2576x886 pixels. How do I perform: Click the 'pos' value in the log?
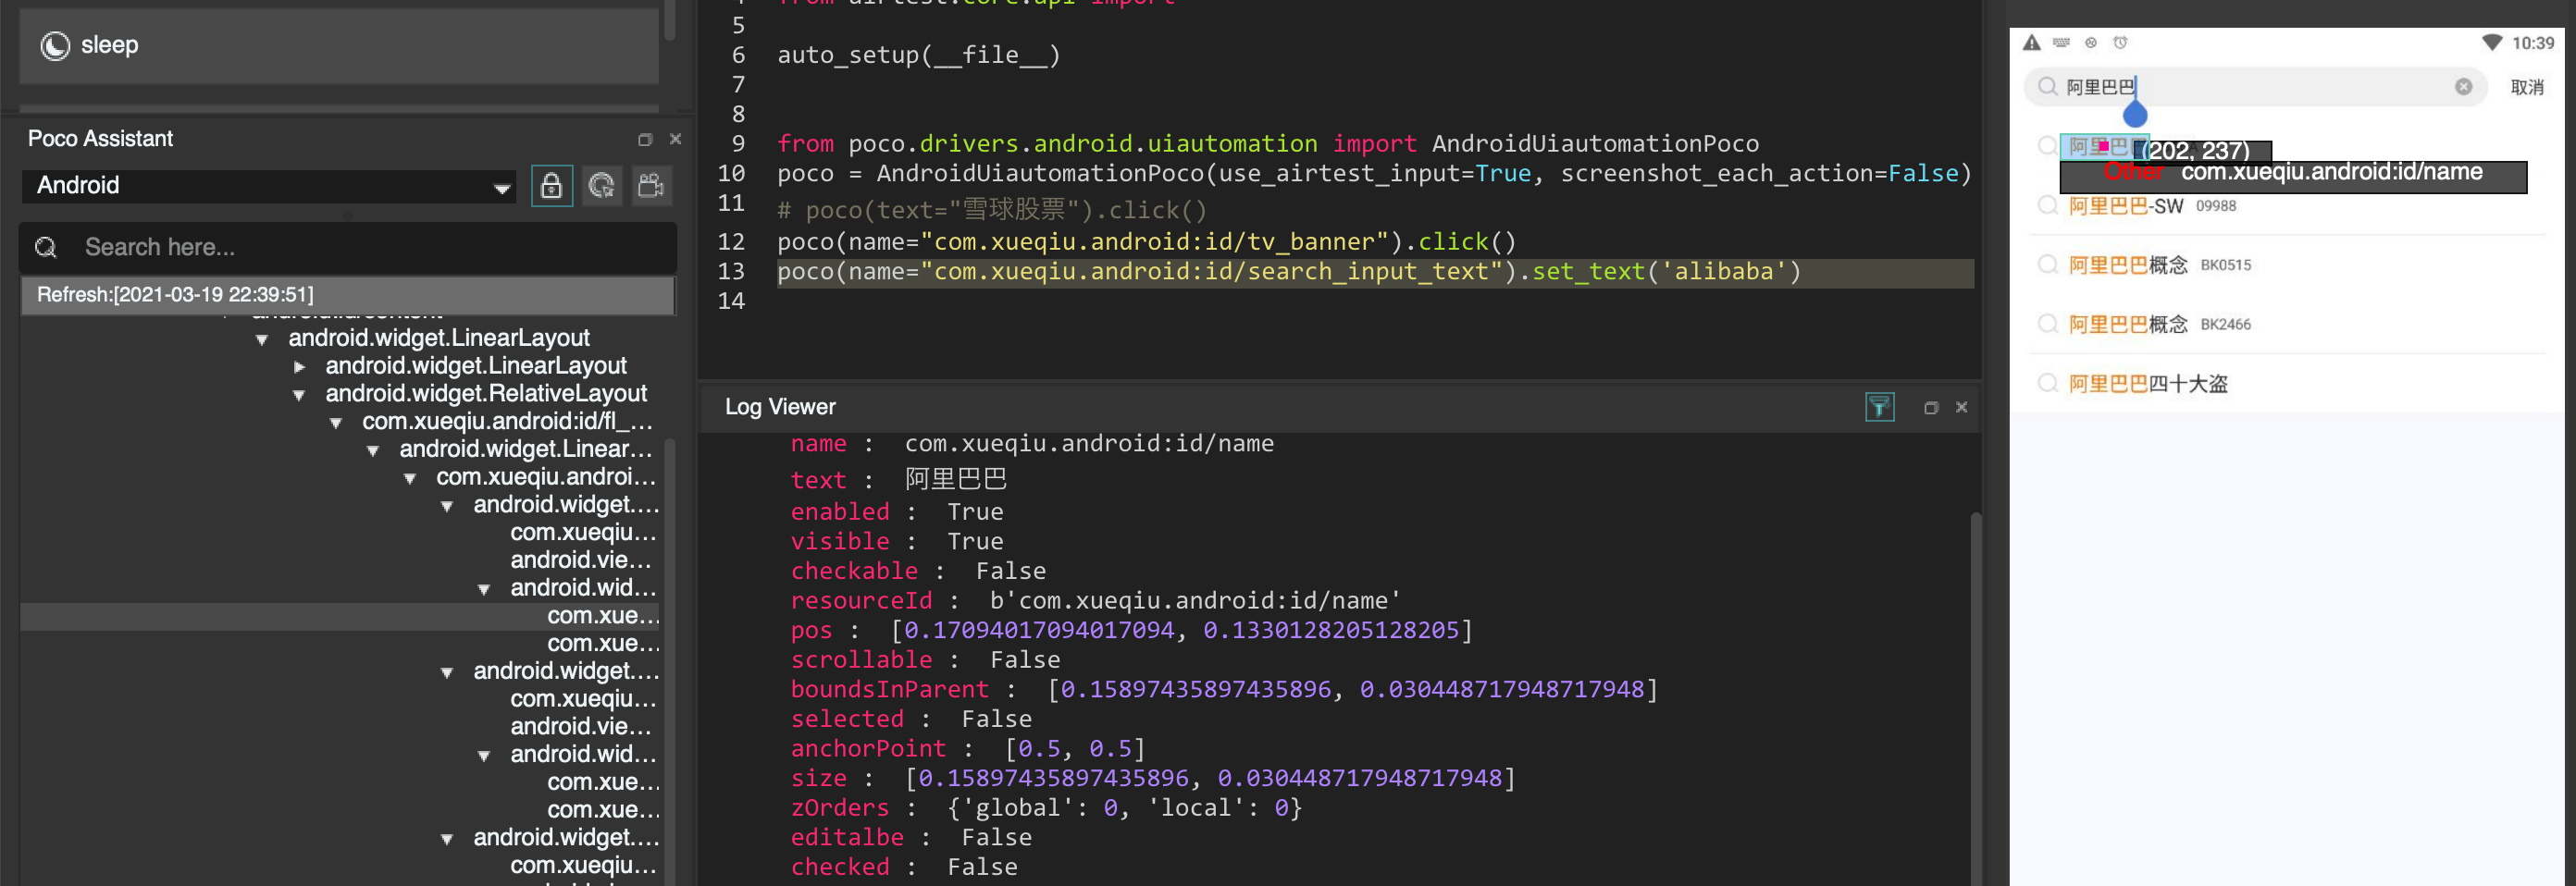(x=1181, y=630)
